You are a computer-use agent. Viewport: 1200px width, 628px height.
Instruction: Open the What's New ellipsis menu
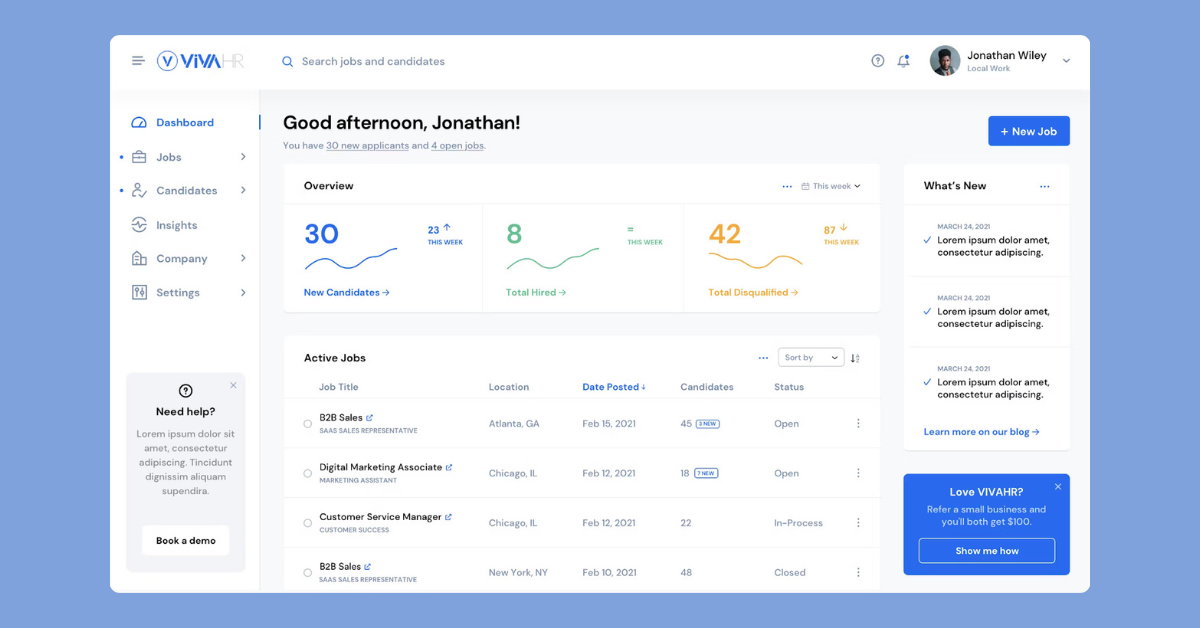[1045, 186]
